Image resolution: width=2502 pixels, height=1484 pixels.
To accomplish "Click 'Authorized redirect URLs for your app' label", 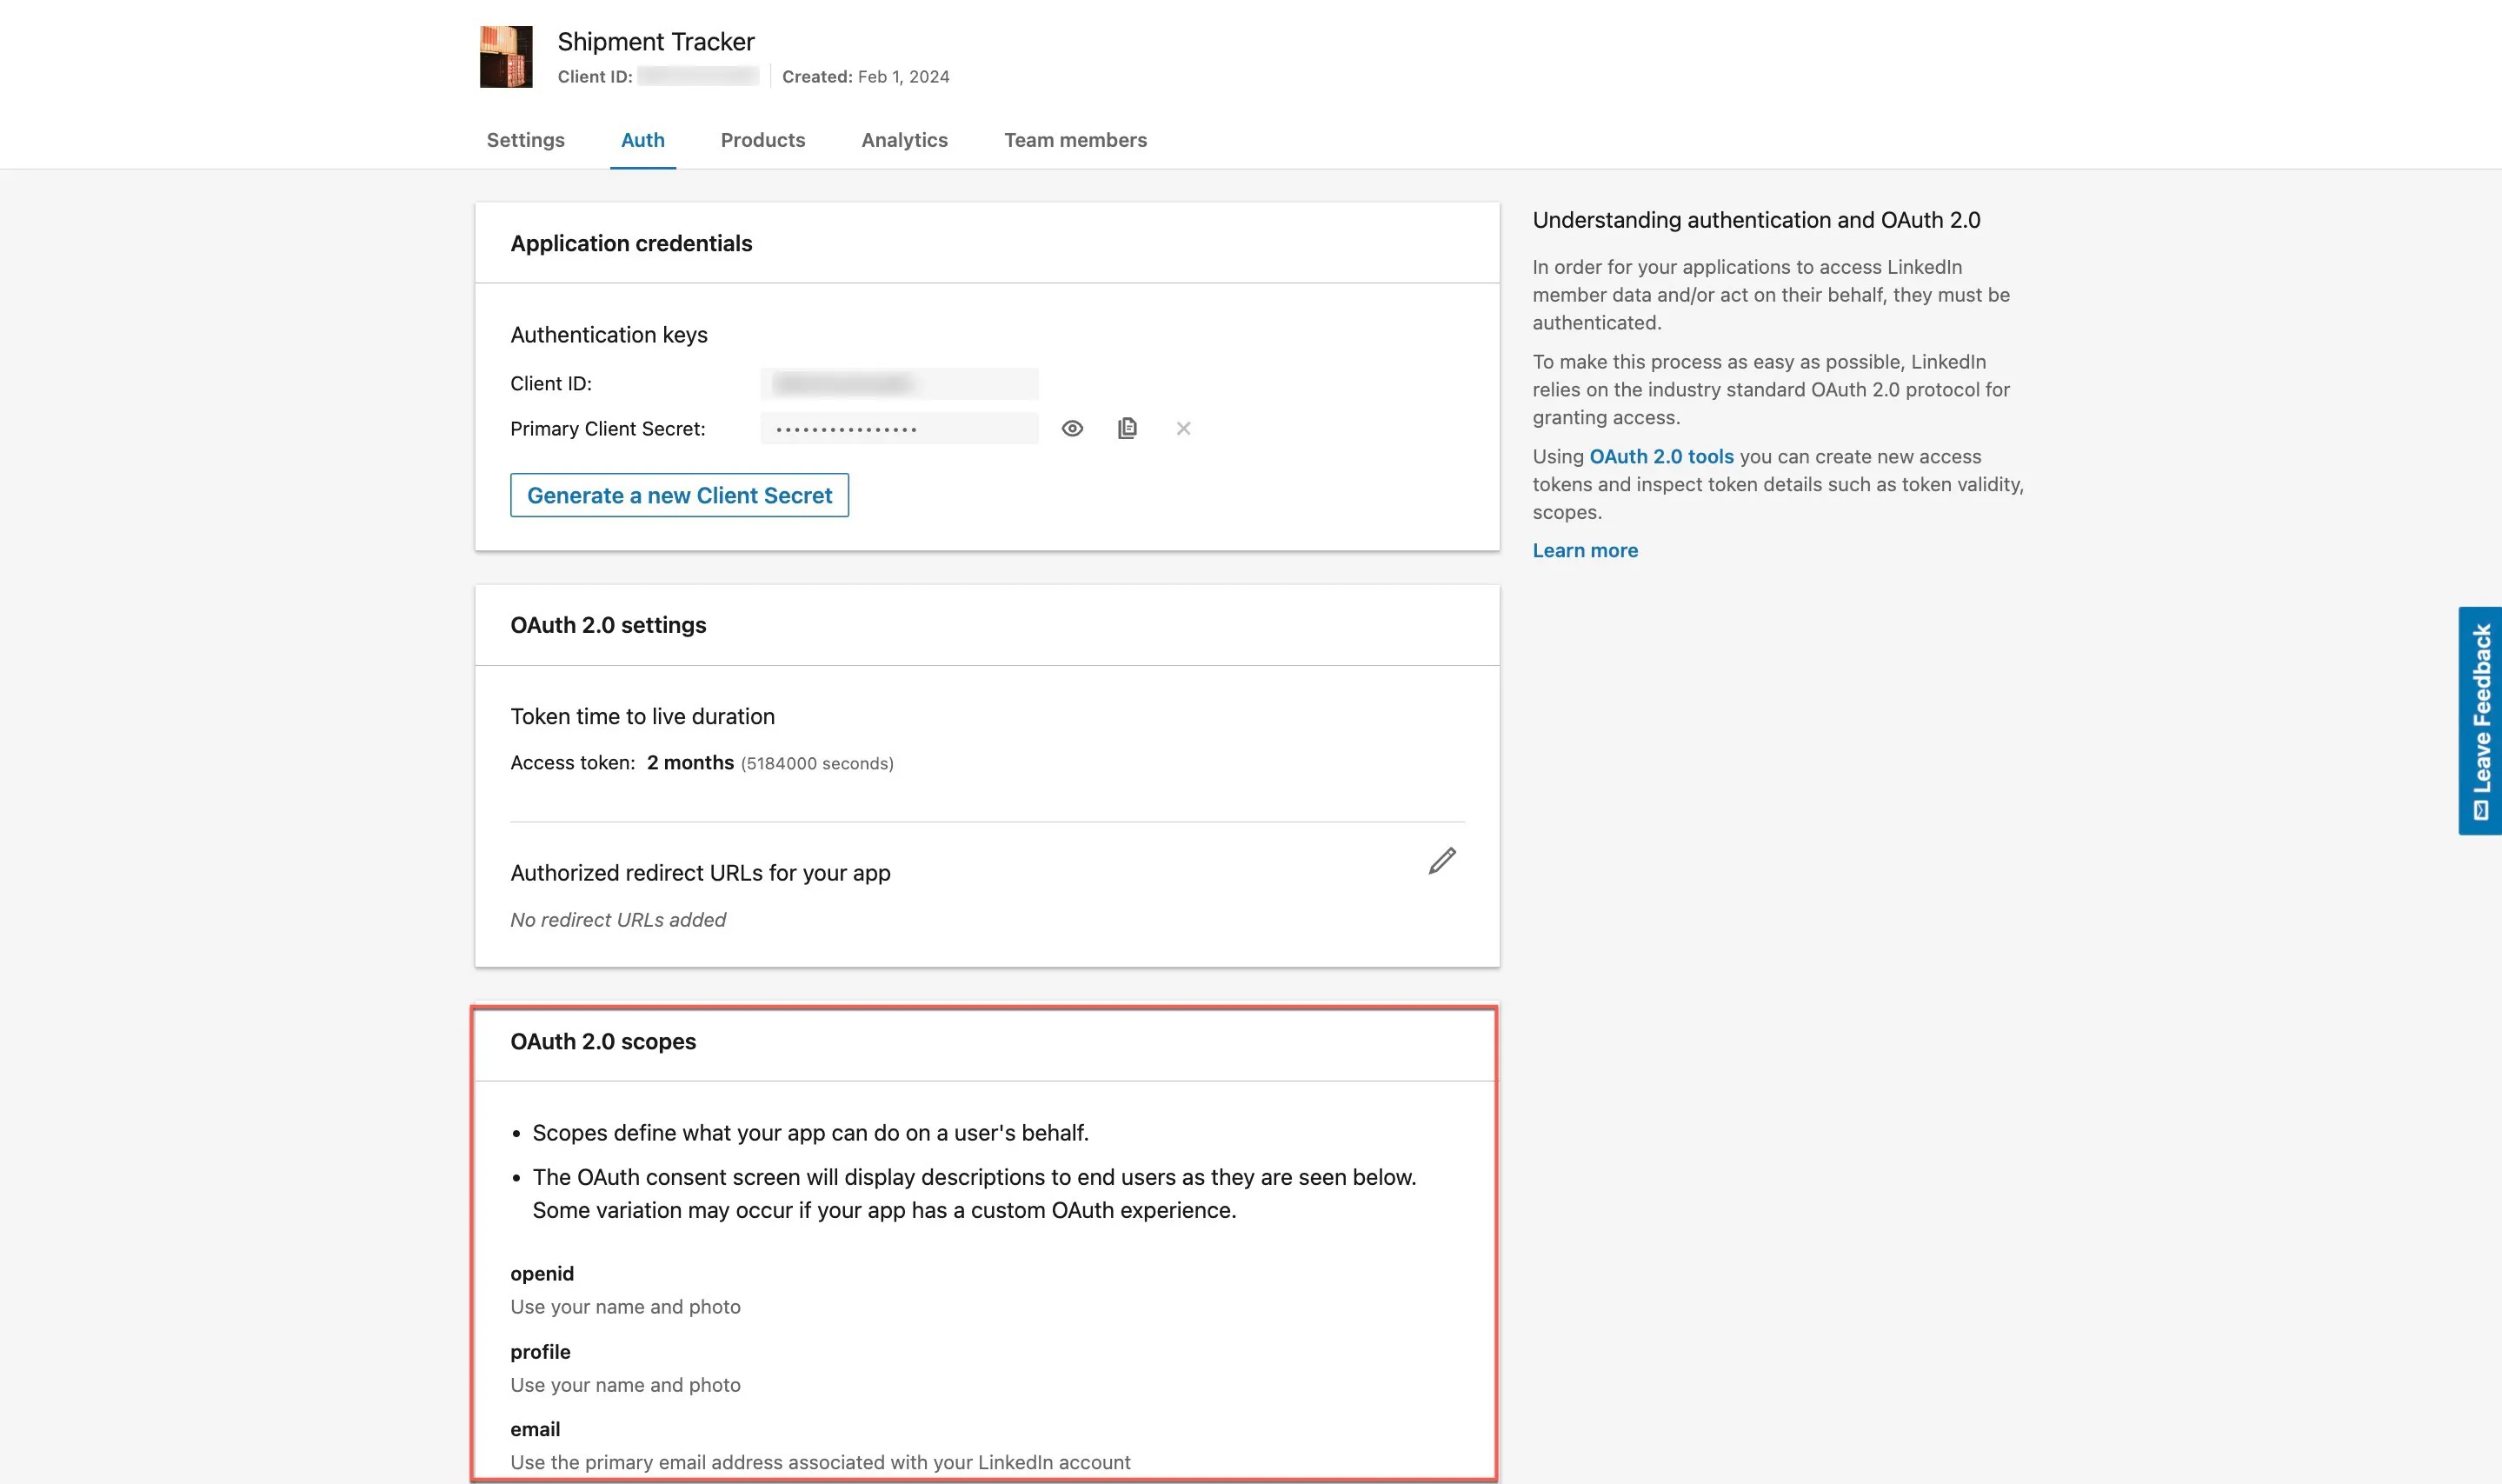I will click(x=700, y=873).
